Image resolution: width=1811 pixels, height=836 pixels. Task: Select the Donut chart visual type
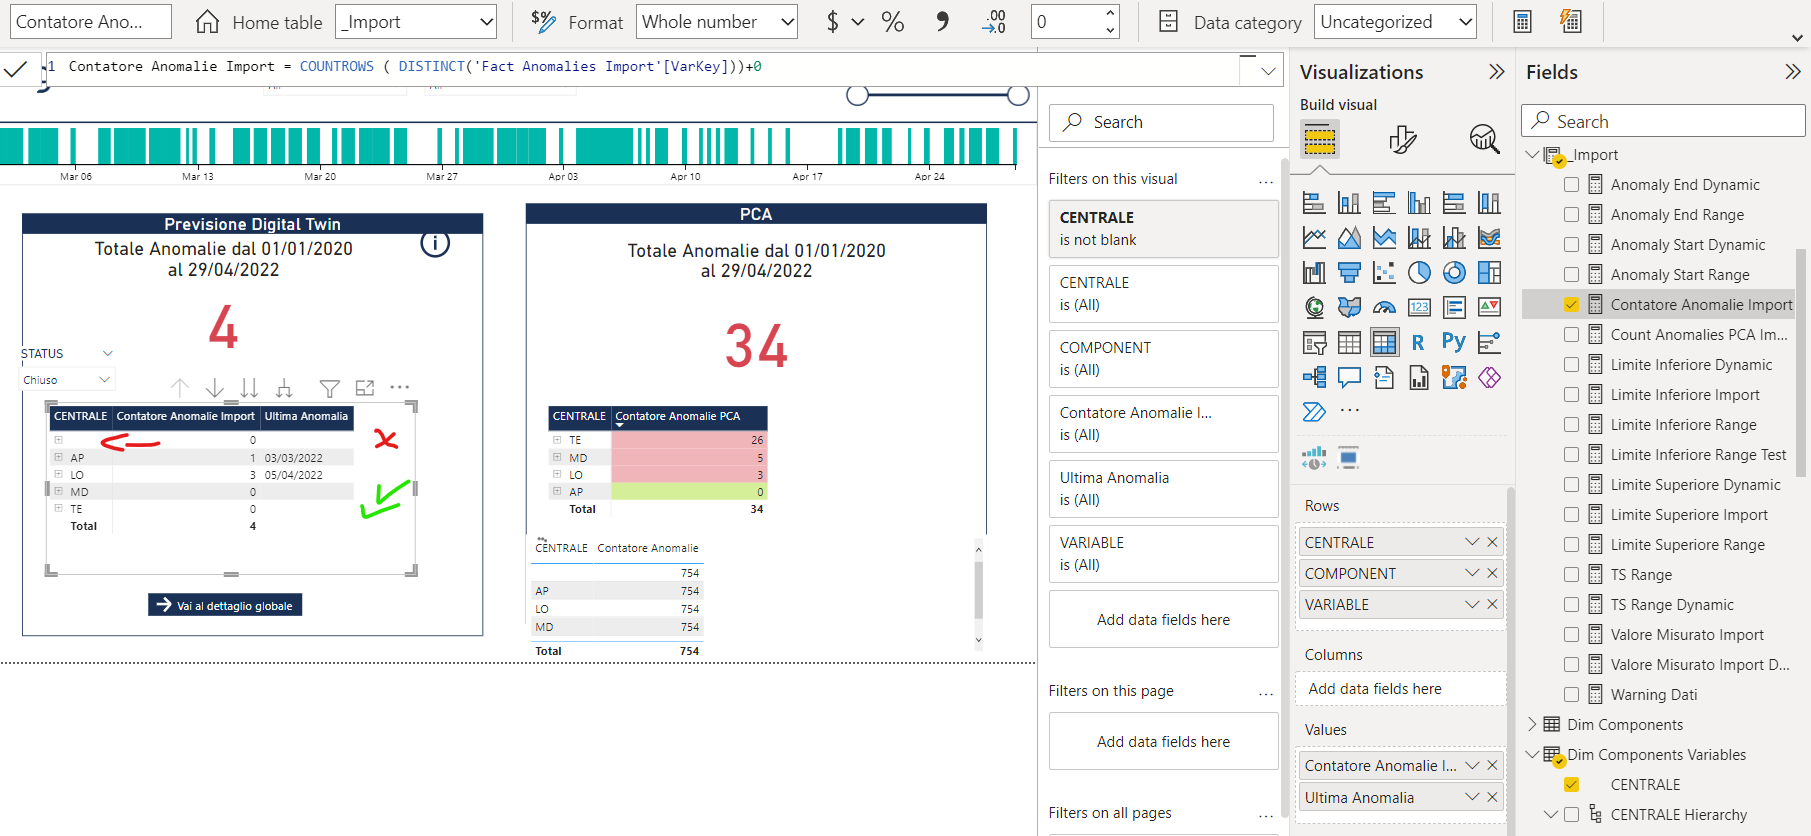pos(1454,272)
